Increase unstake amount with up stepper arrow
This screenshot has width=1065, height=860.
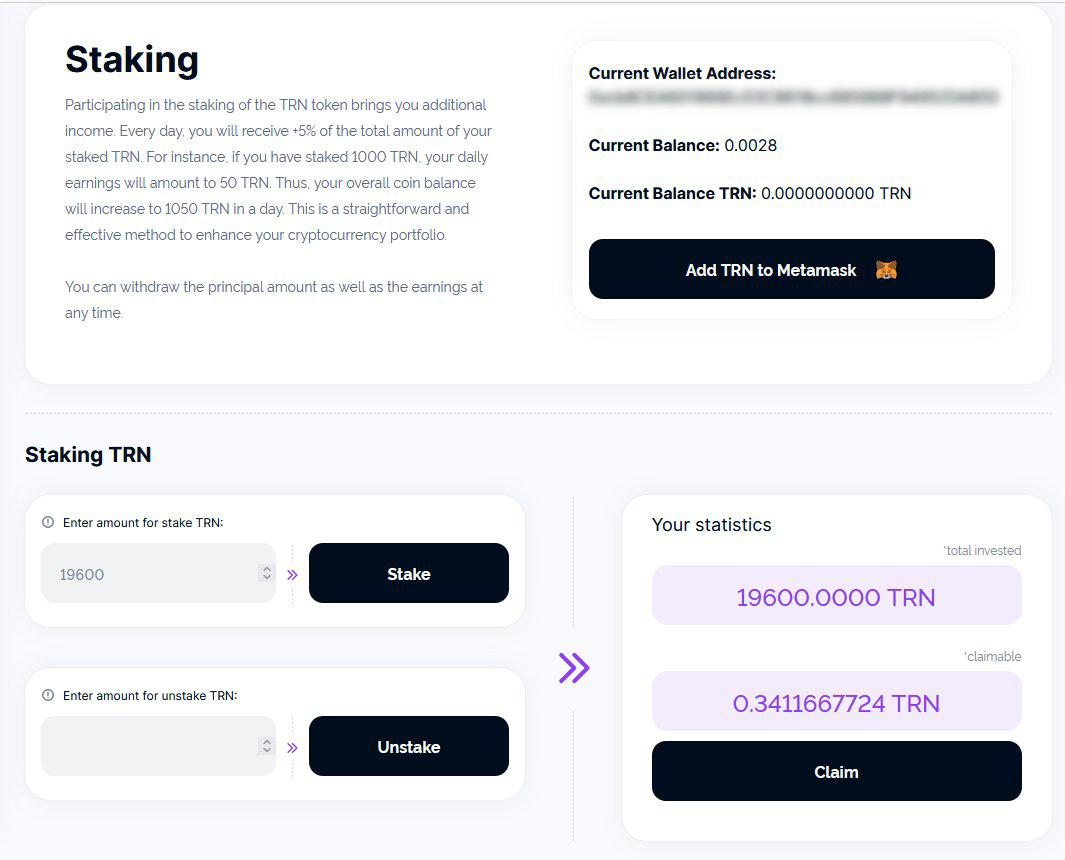[266, 742]
